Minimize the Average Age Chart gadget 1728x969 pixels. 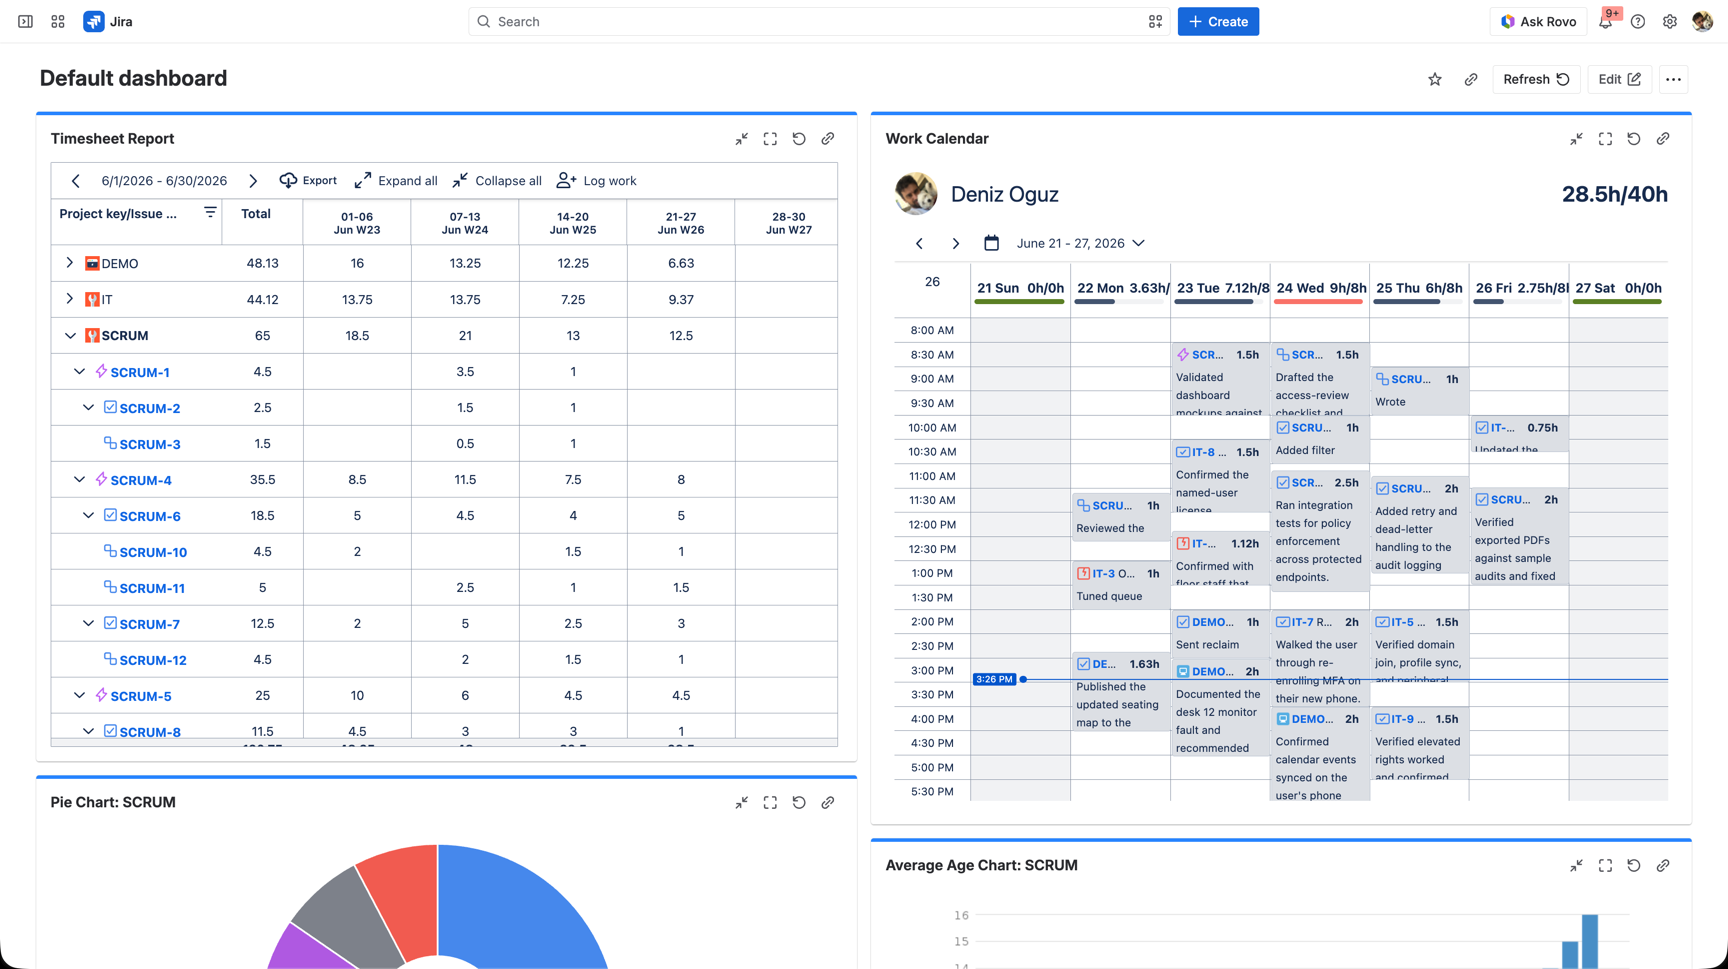[1576, 866]
